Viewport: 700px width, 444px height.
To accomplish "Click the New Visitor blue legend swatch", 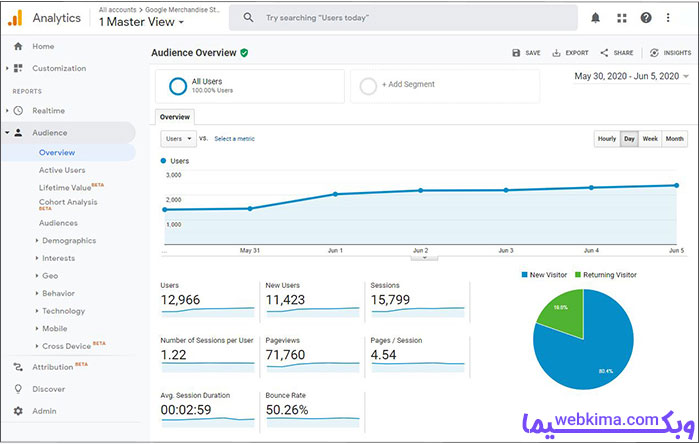I will 525,275.
